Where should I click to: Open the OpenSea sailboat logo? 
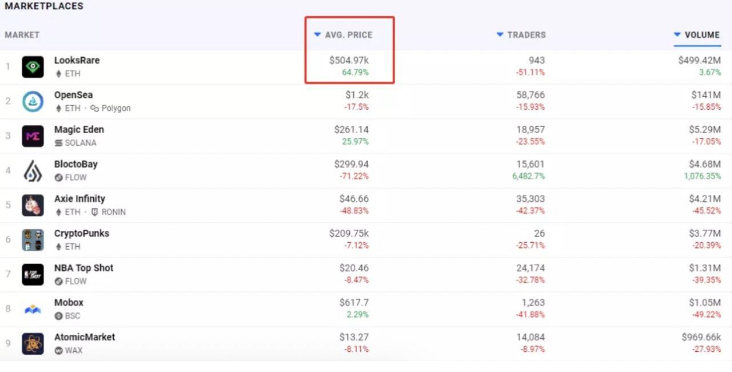click(x=33, y=101)
